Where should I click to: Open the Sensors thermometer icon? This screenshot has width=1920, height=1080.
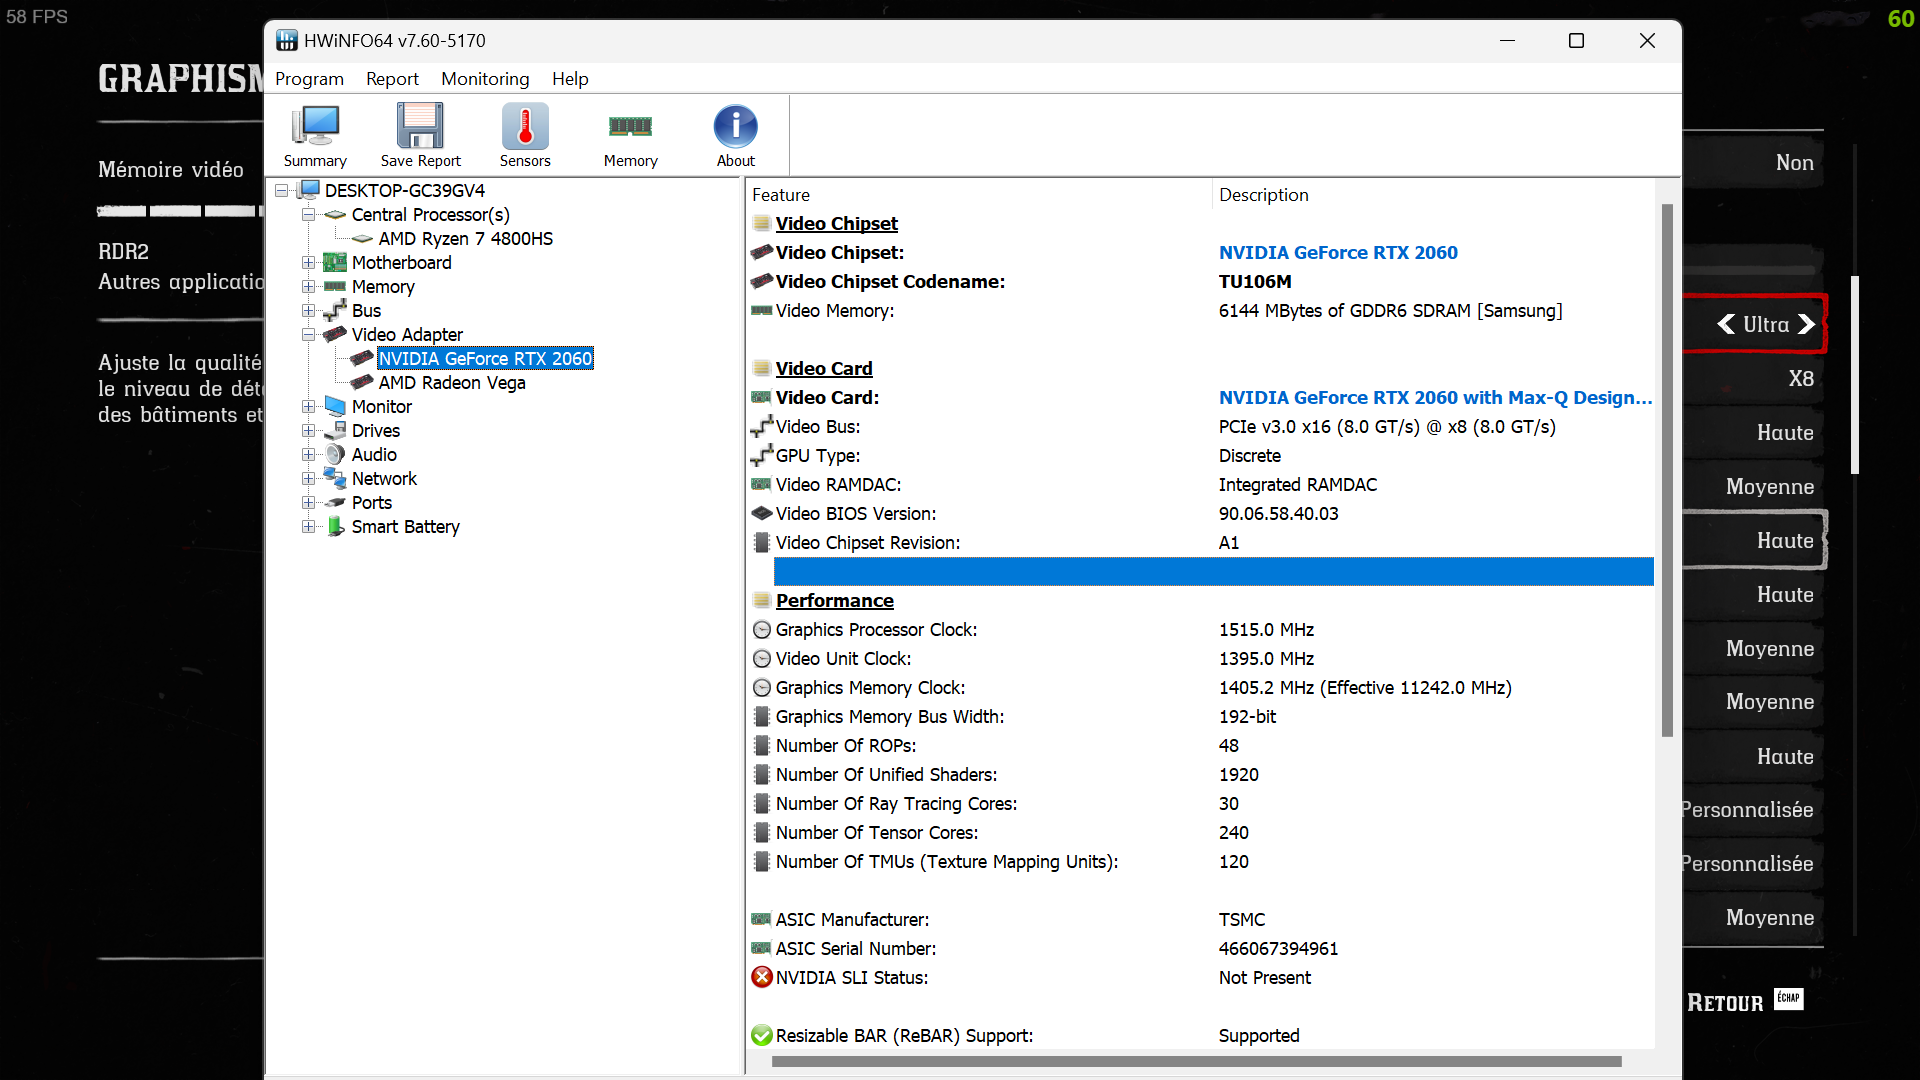[525, 127]
